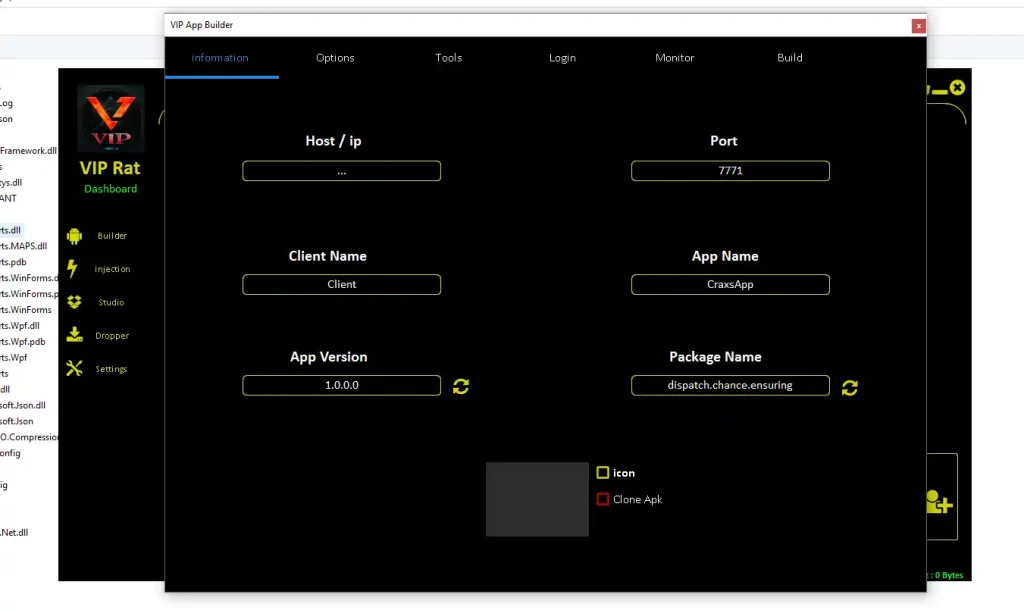Open the Studio icon in sidebar
The width and height of the screenshot is (1024, 610).
click(74, 302)
